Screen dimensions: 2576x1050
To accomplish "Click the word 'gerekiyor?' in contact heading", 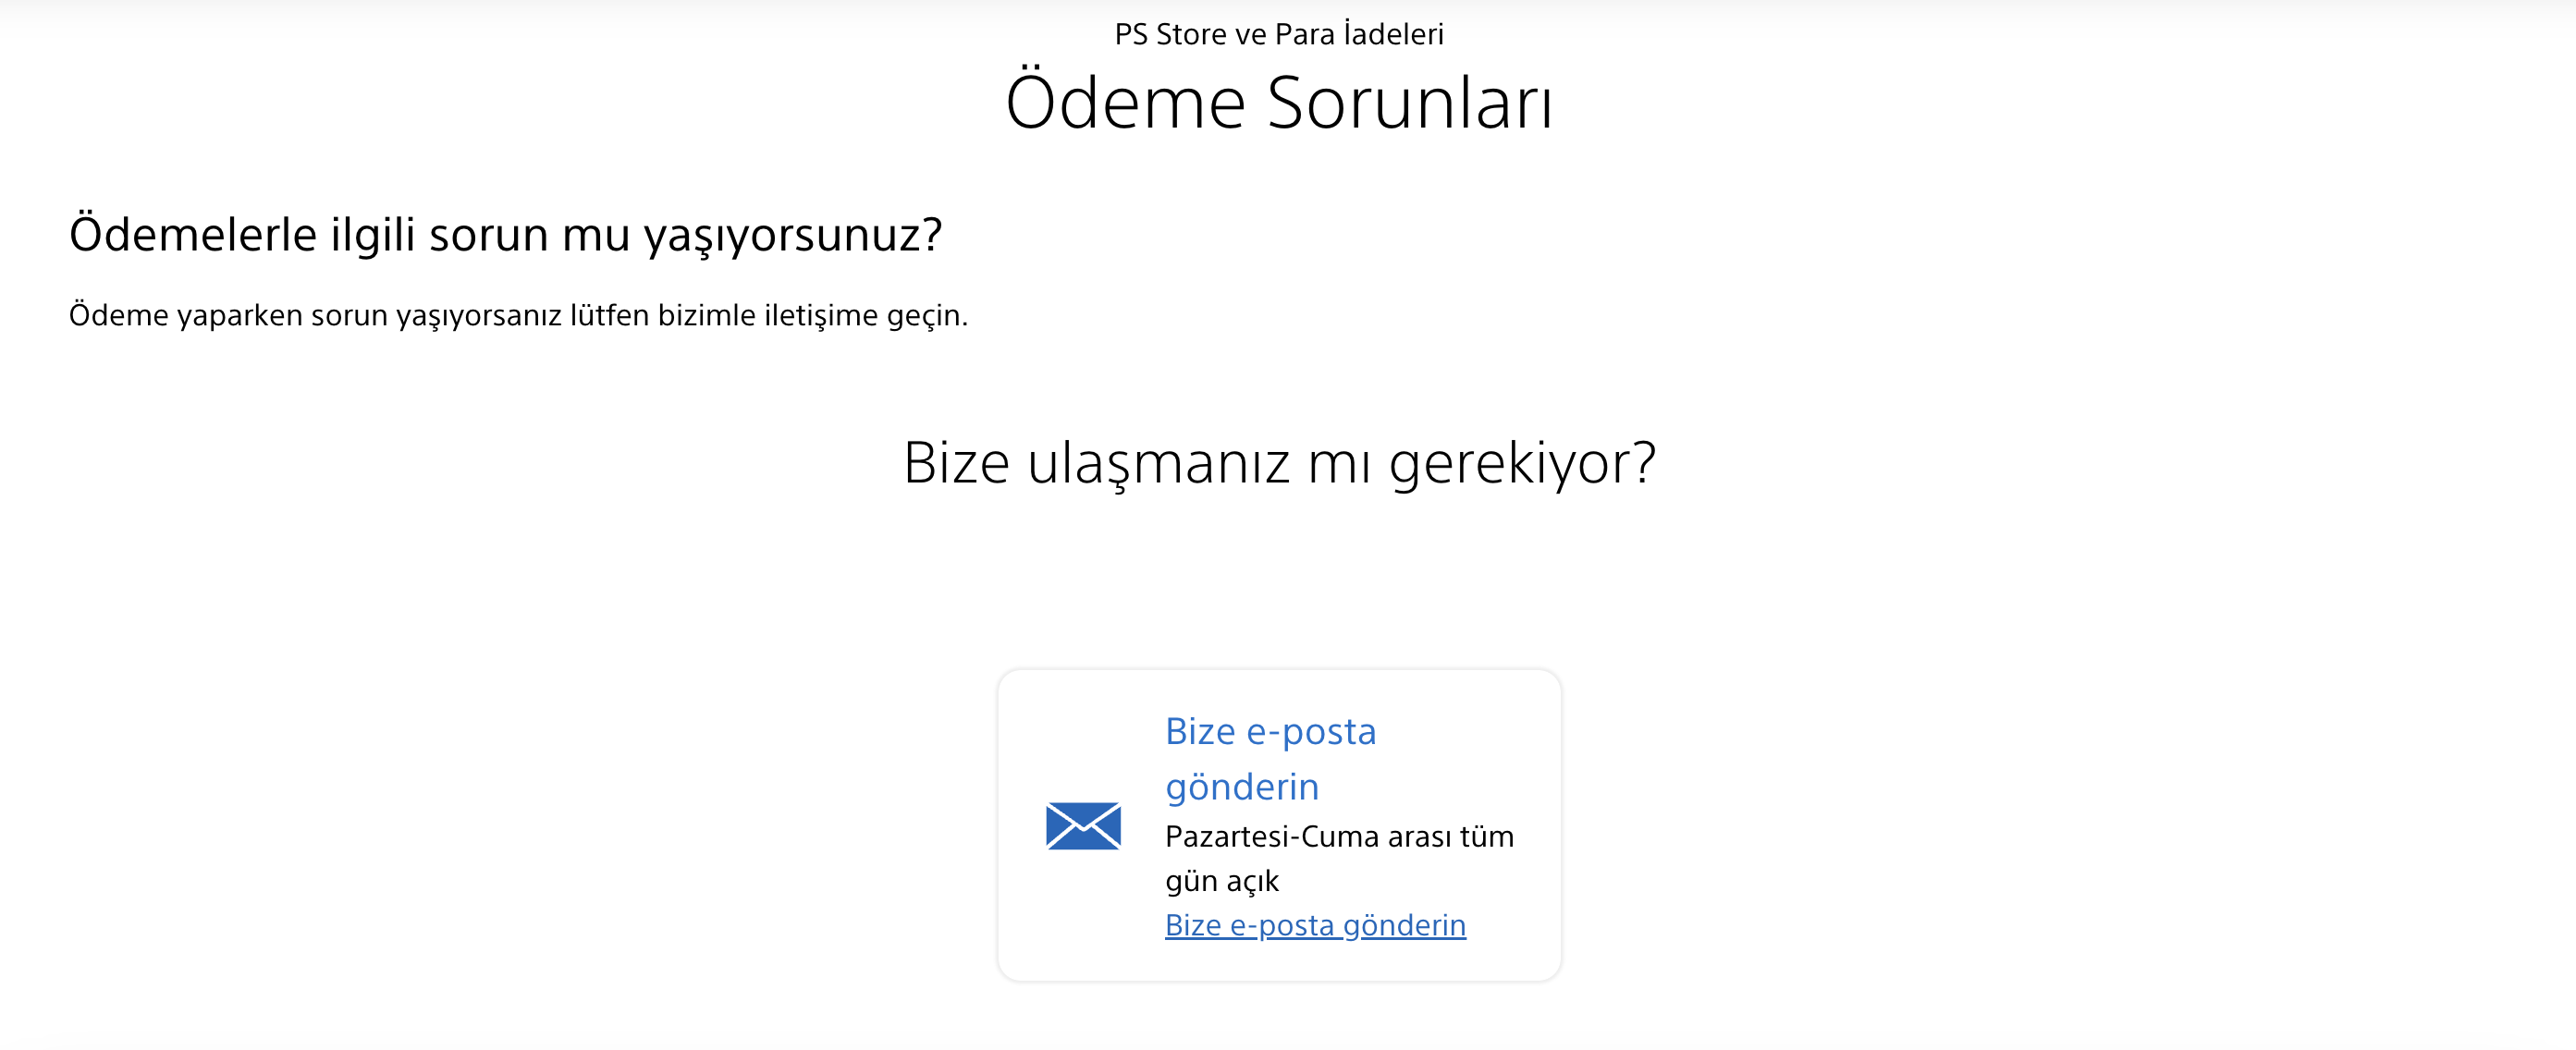I will coord(1522,465).
